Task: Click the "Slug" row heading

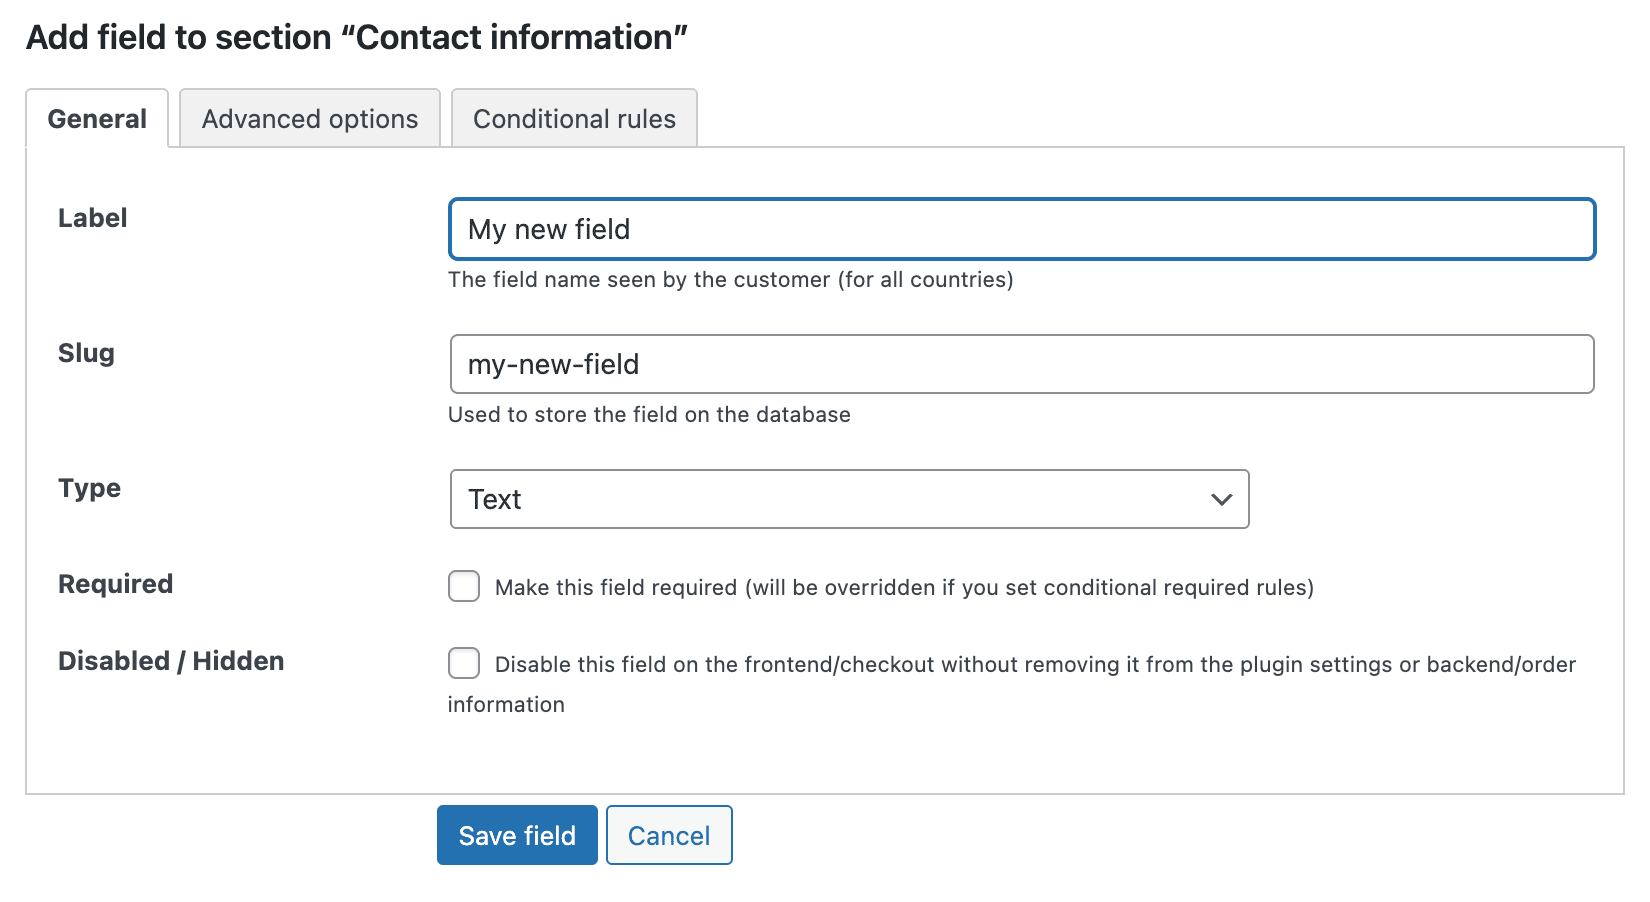Action: [86, 353]
